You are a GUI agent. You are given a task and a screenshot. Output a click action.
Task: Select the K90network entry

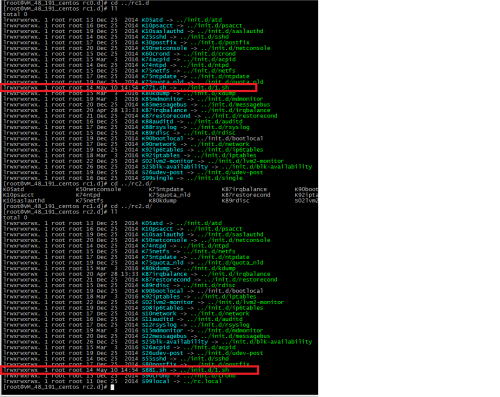pyautogui.click(x=159, y=144)
